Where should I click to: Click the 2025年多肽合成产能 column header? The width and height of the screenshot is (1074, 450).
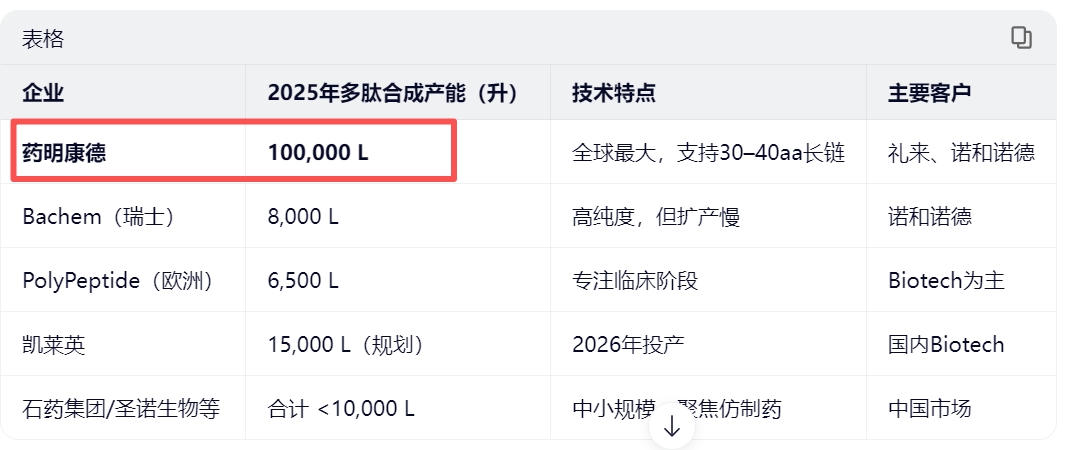pos(392,92)
